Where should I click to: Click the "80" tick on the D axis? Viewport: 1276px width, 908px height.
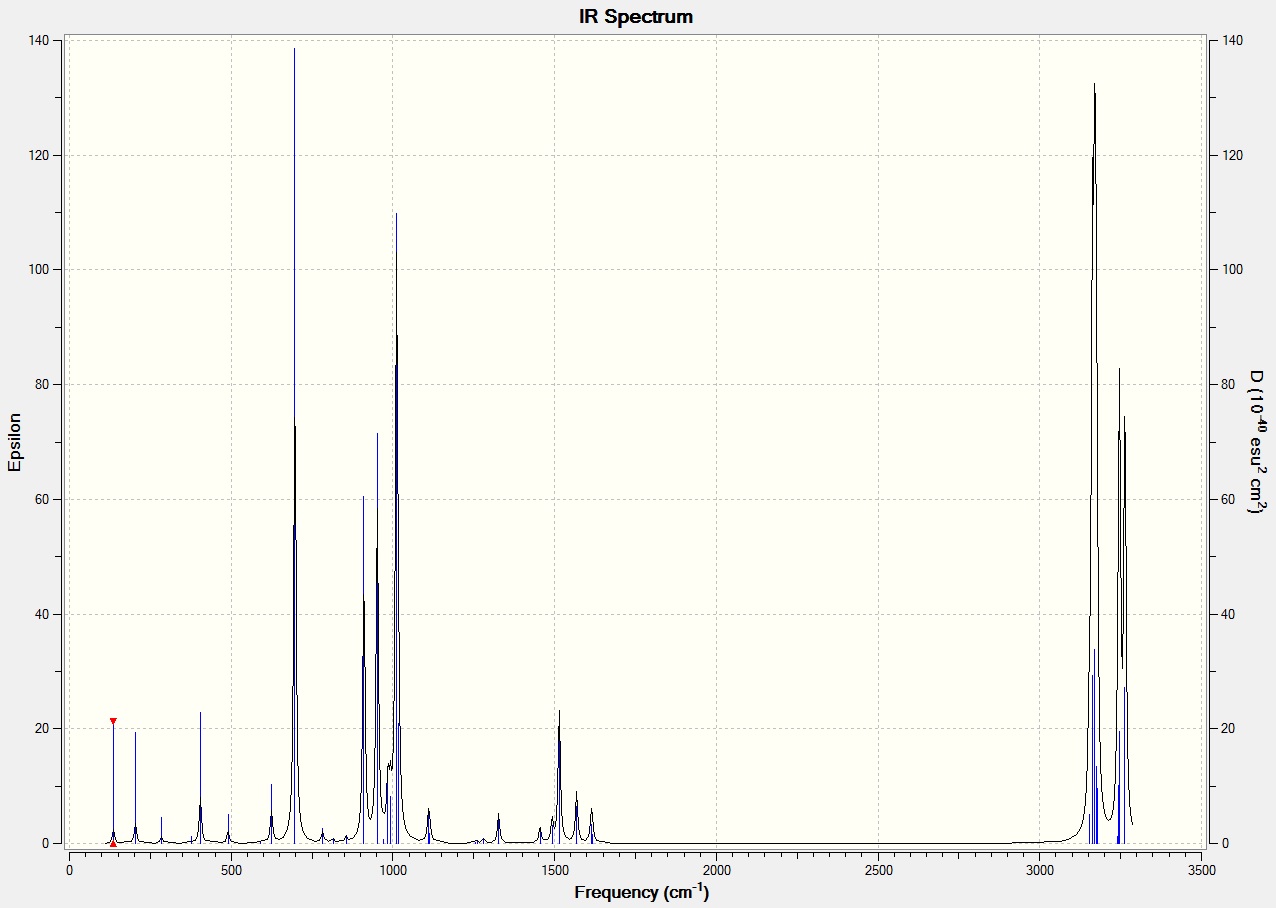point(1226,384)
